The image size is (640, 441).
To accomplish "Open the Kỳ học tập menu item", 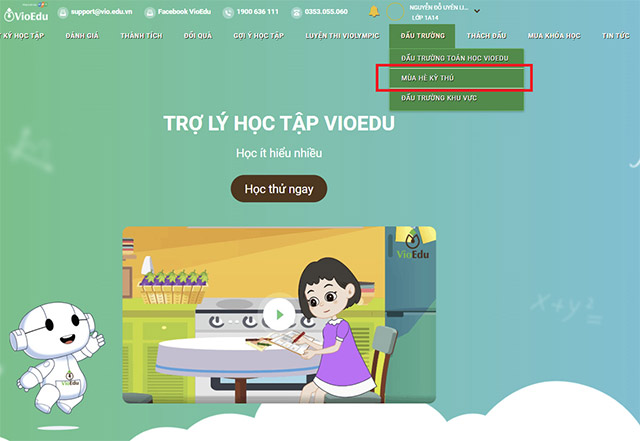I will coord(22,36).
